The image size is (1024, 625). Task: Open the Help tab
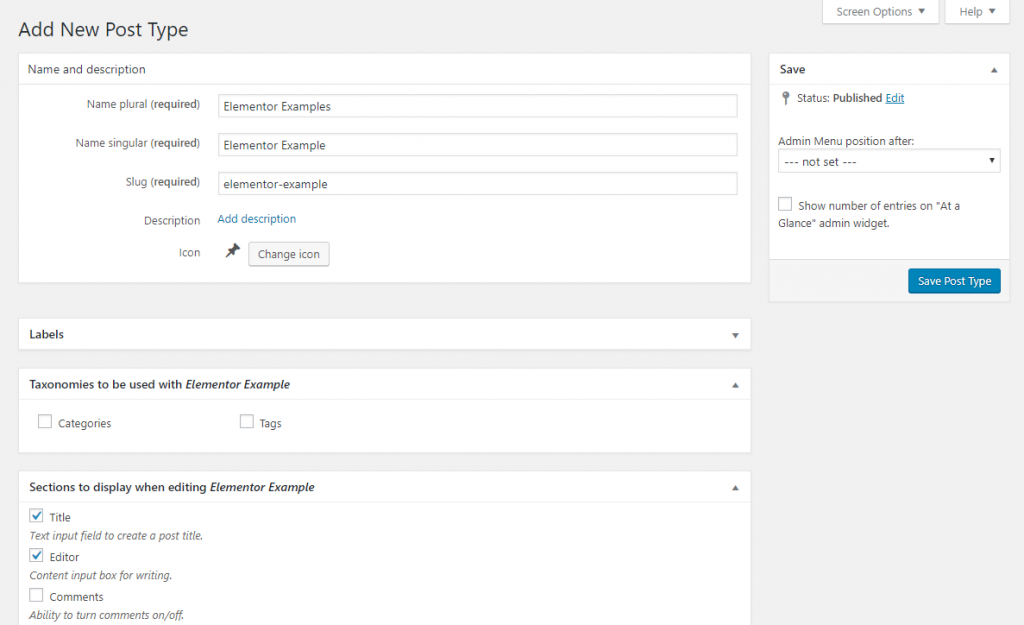click(x=977, y=12)
